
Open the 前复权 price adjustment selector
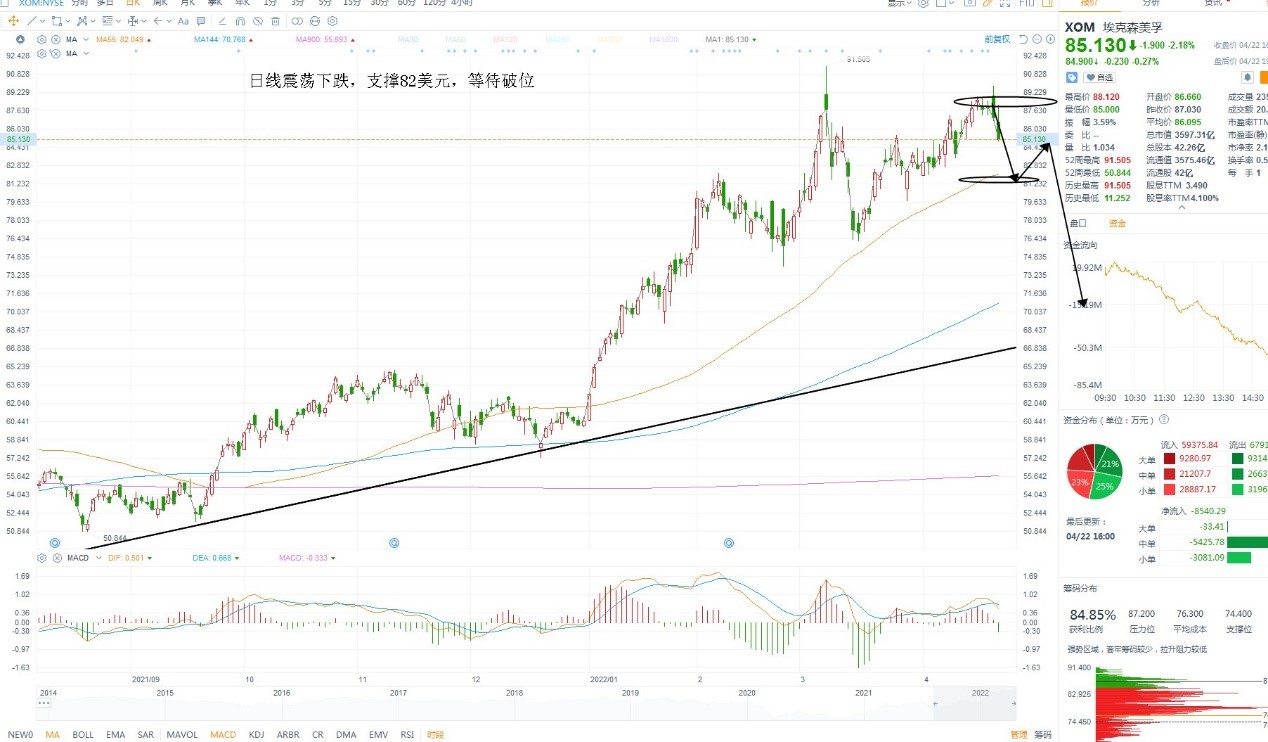click(998, 39)
